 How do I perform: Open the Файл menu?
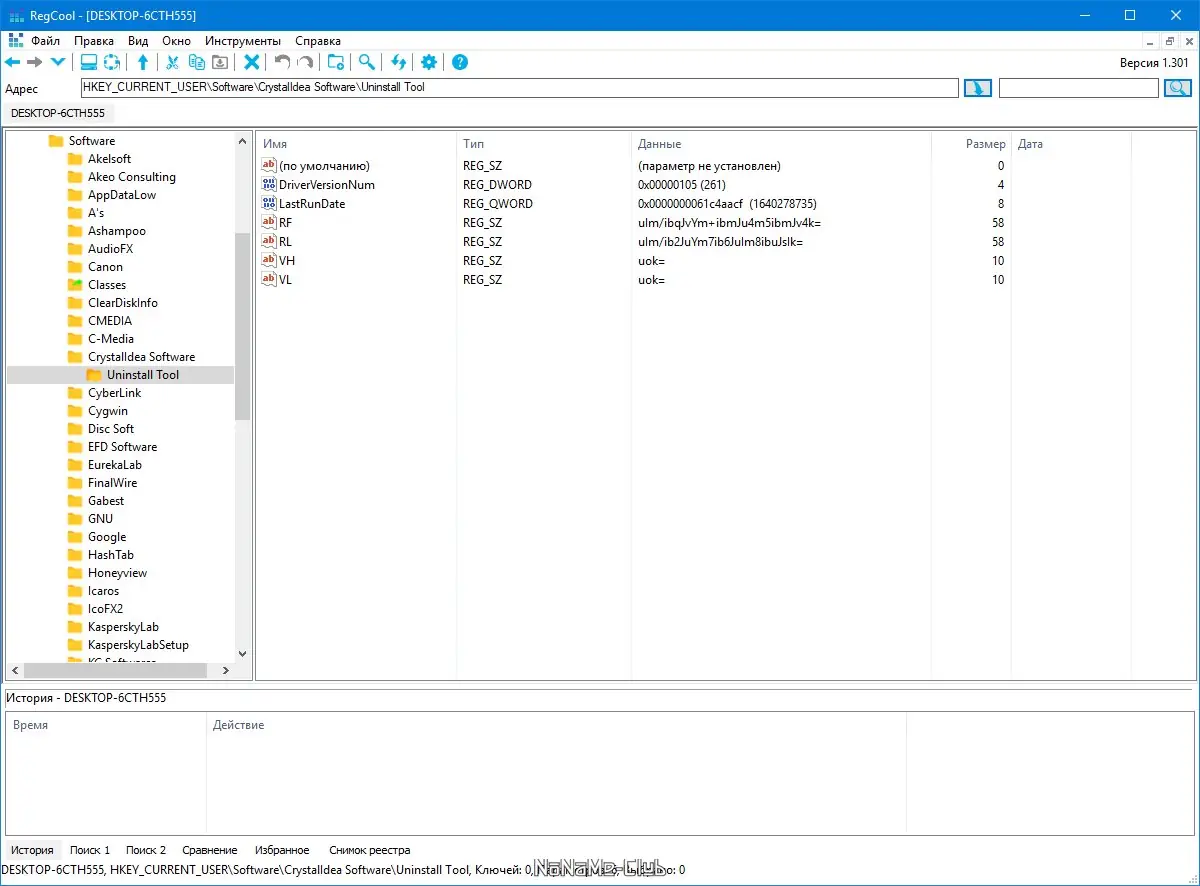46,41
